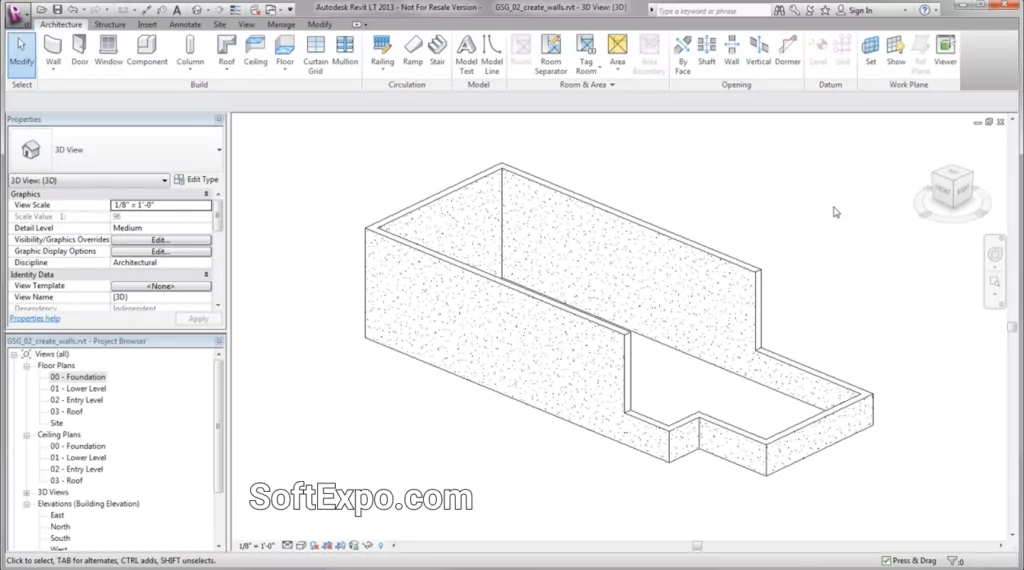Collapse the Graphics properties group
The width and height of the screenshot is (1024, 570).
206,194
